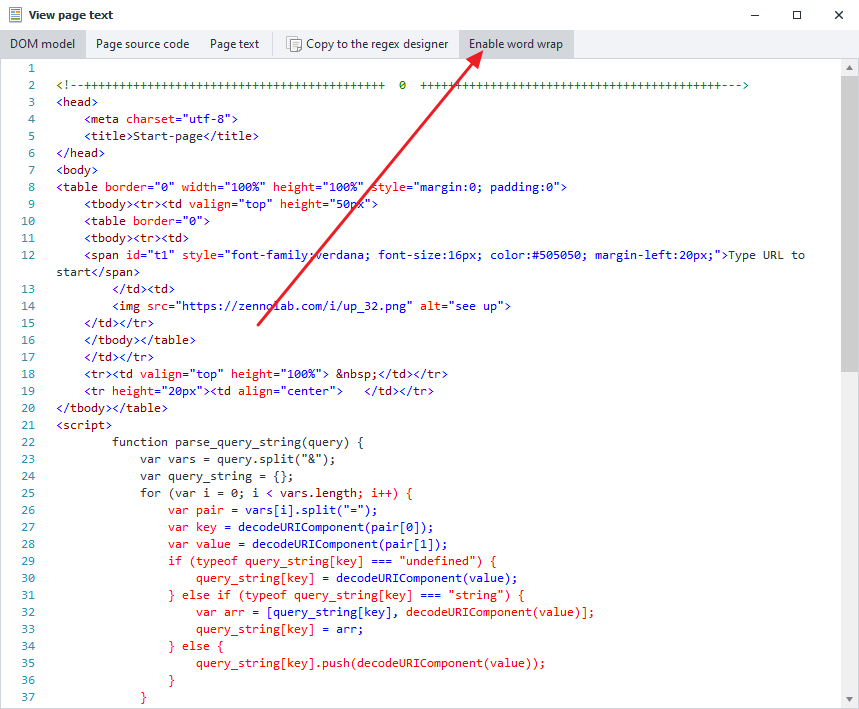Click the meta charset="utf-8" line
The height and width of the screenshot is (709, 859).
161,119
